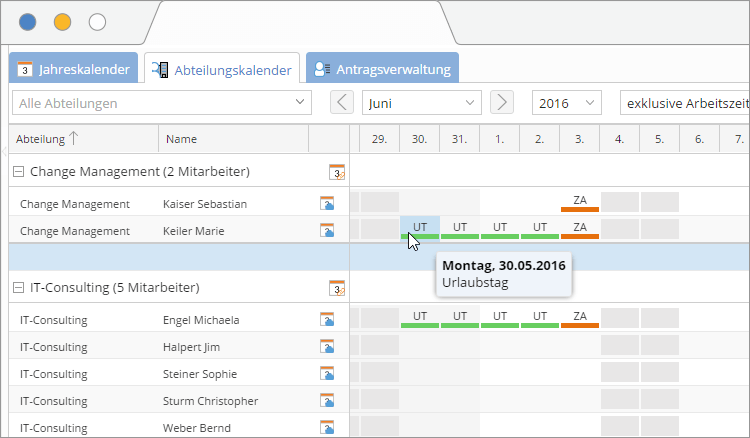Open calendar icon for IT-Consulting group
Screen dimensions: 750x438
[x=337, y=288]
